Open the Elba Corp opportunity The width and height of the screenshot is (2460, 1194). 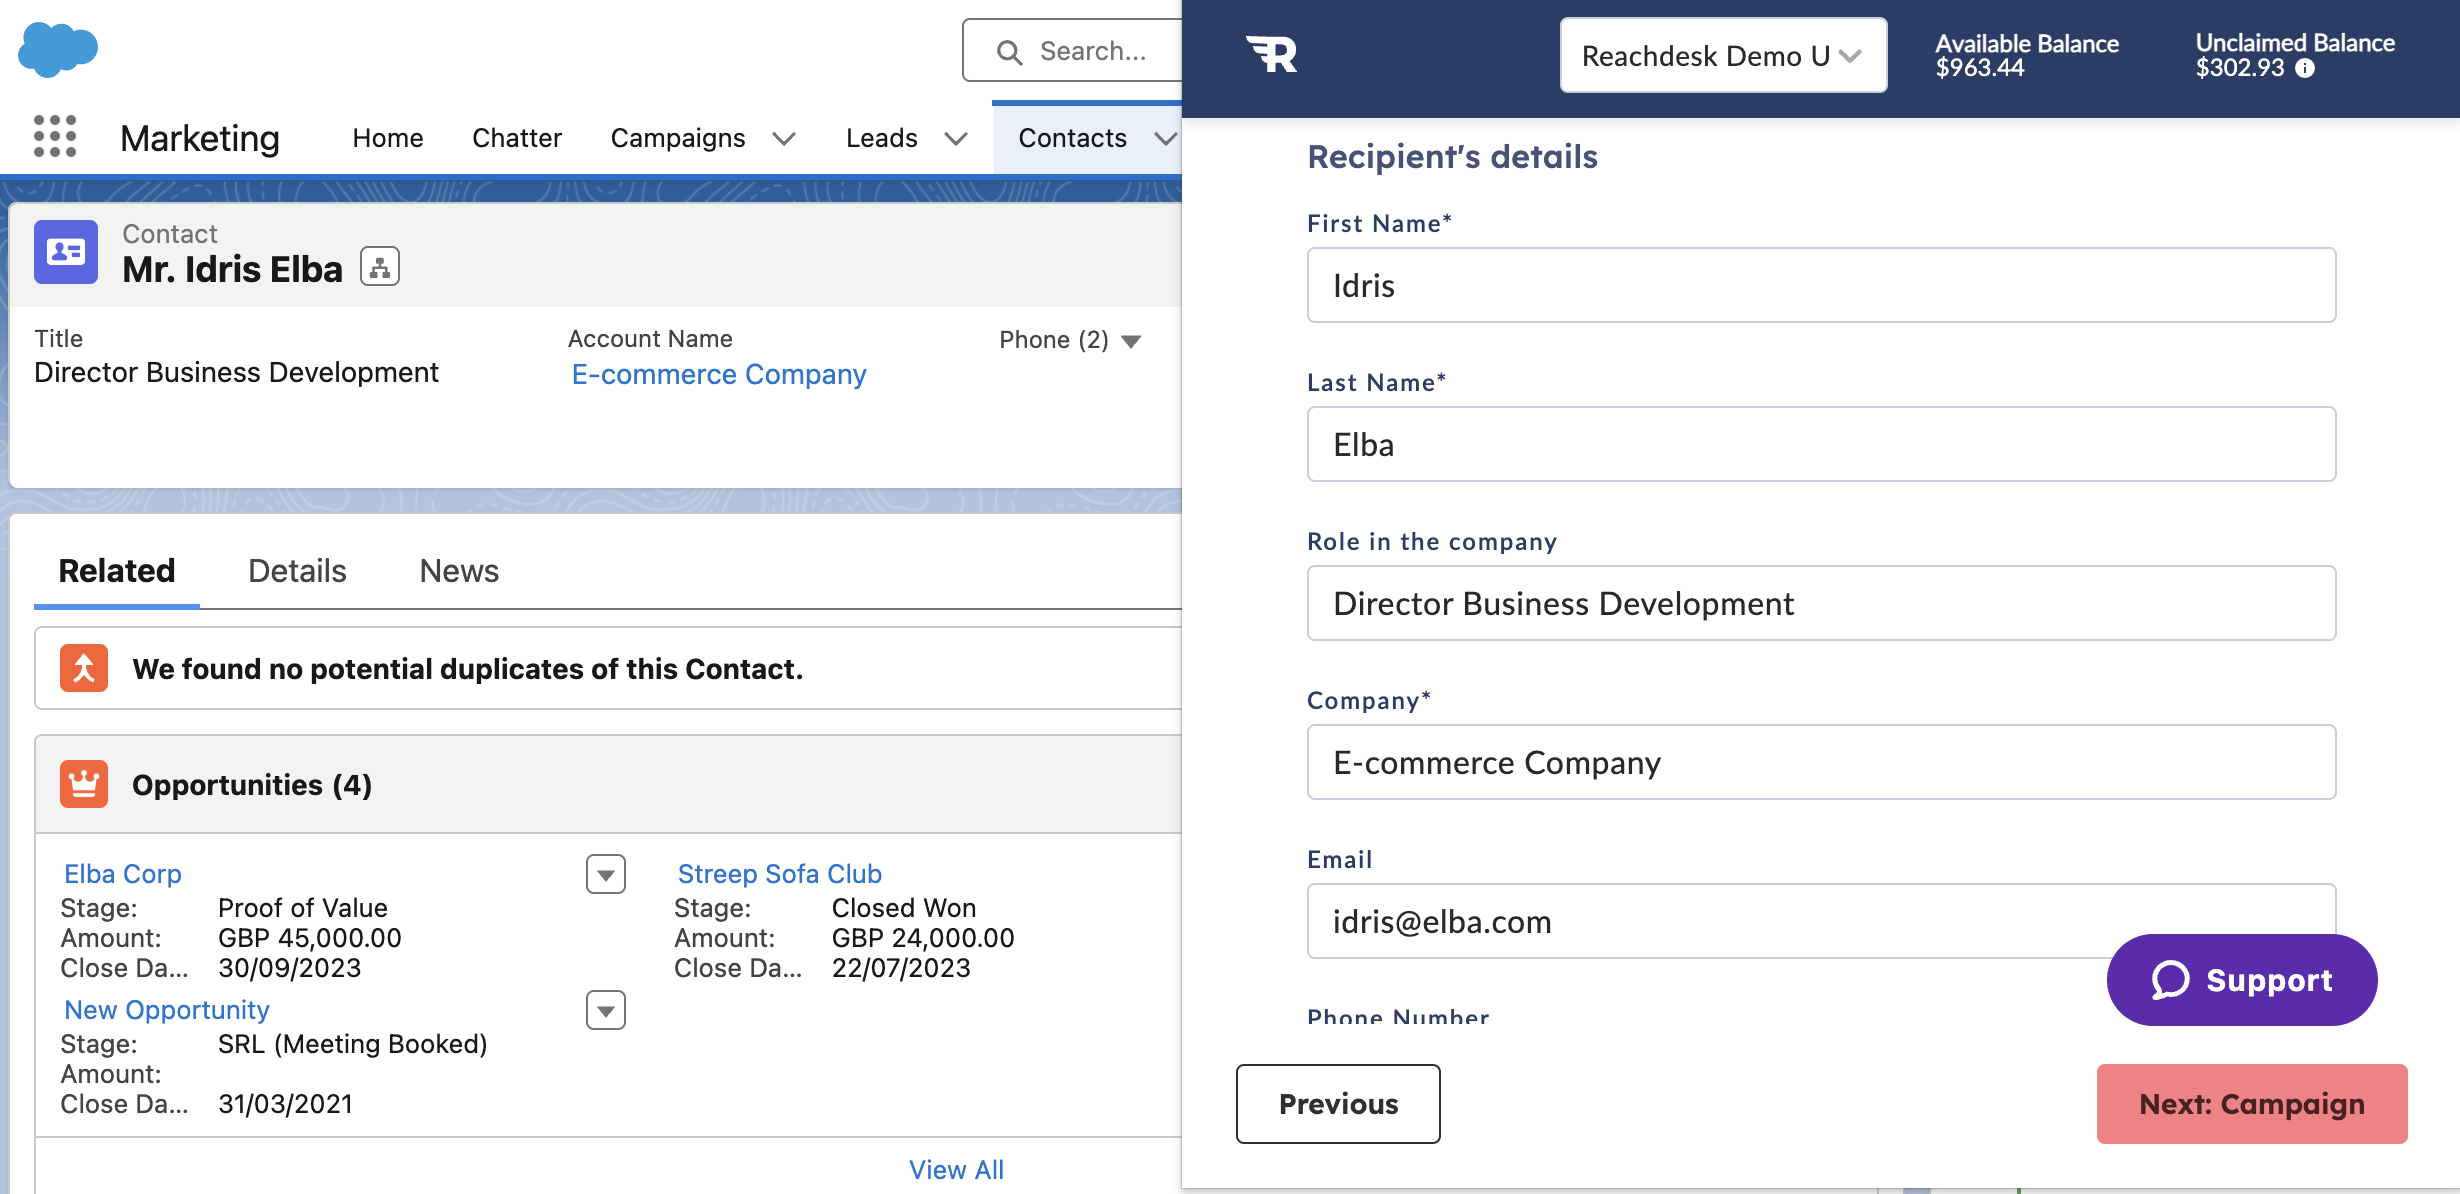click(x=123, y=874)
